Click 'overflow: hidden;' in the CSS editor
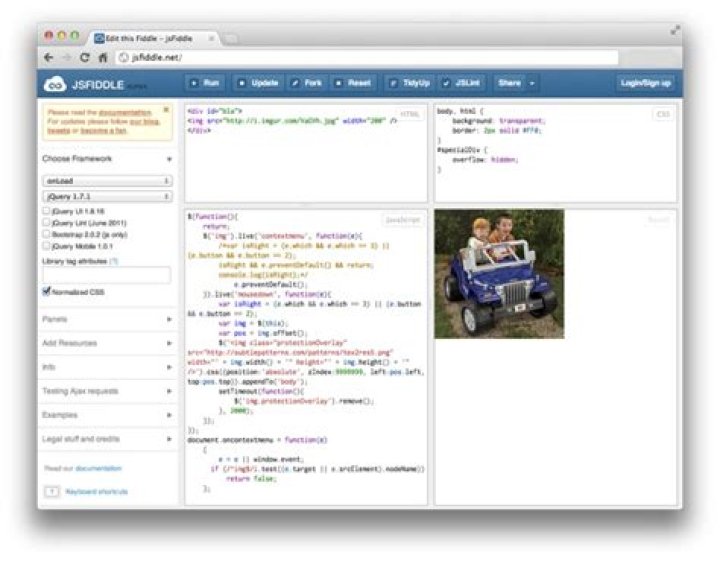The height and width of the screenshot is (561, 720). click(x=485, y=160)
